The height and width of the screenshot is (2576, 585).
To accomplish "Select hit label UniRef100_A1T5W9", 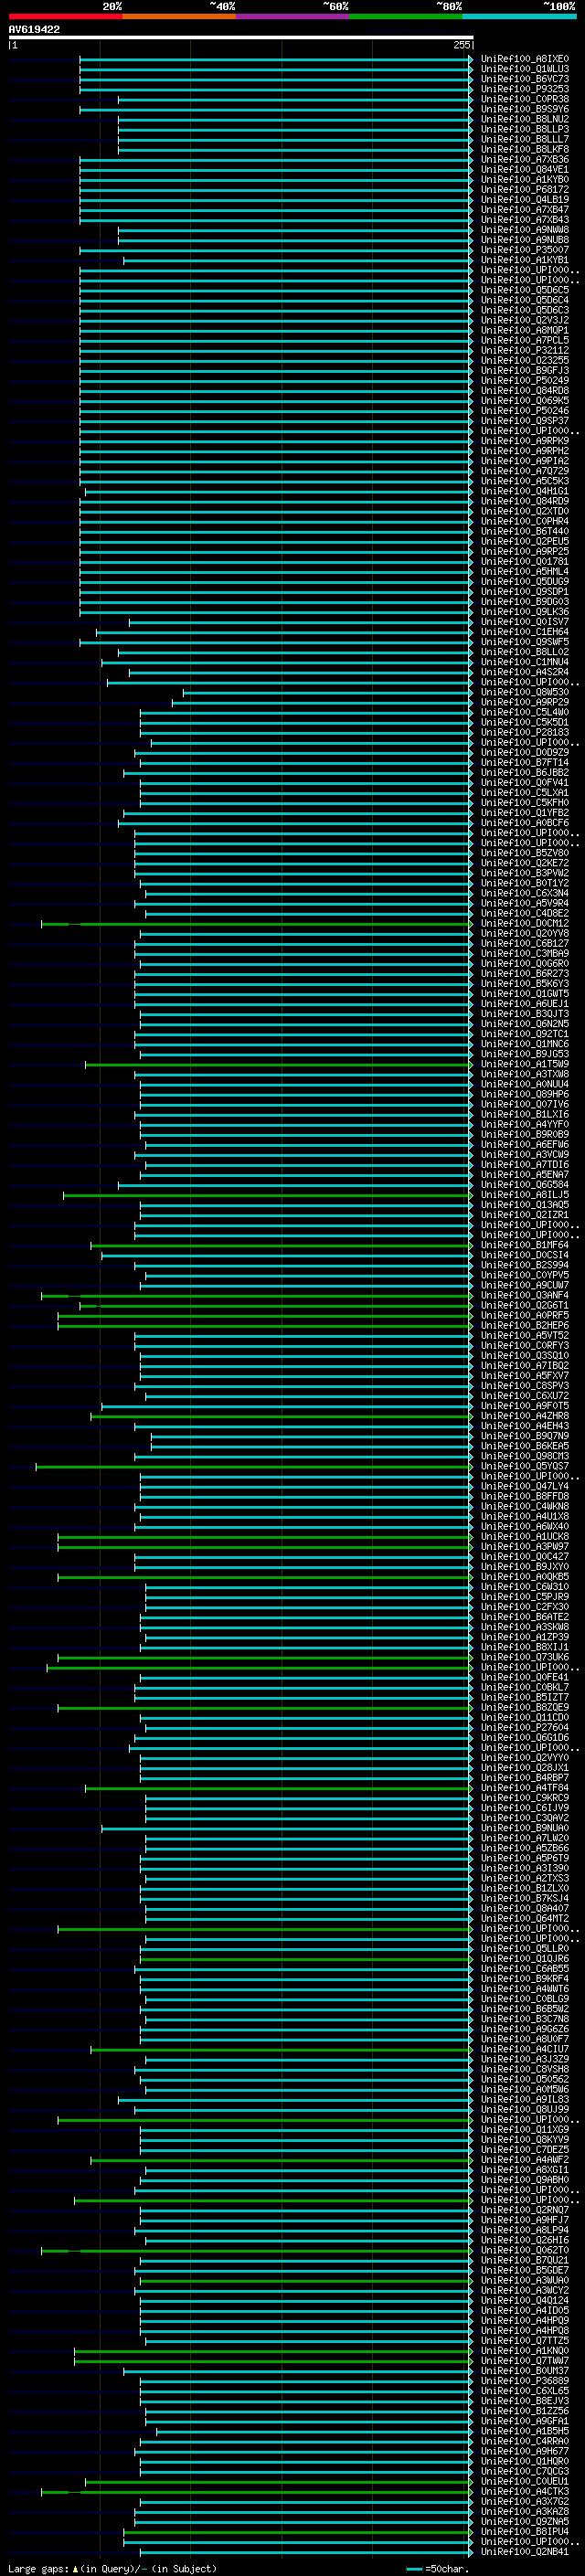I will tap(524, 1064).
